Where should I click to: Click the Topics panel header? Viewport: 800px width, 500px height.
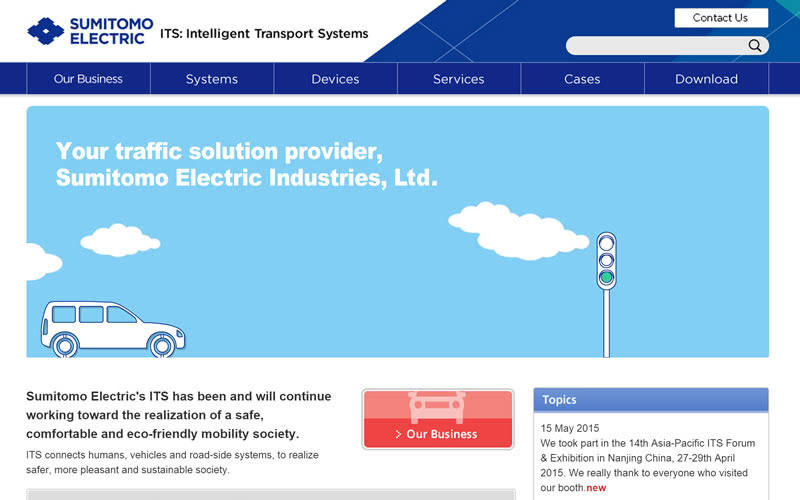click(x=651, y=399)
